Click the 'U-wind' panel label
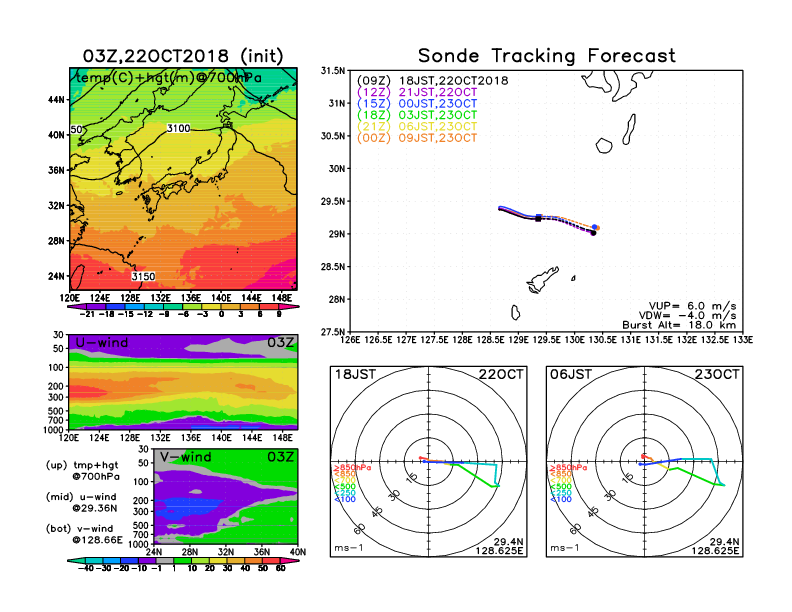This screenshot has width=792, height=612. [102, 342]
